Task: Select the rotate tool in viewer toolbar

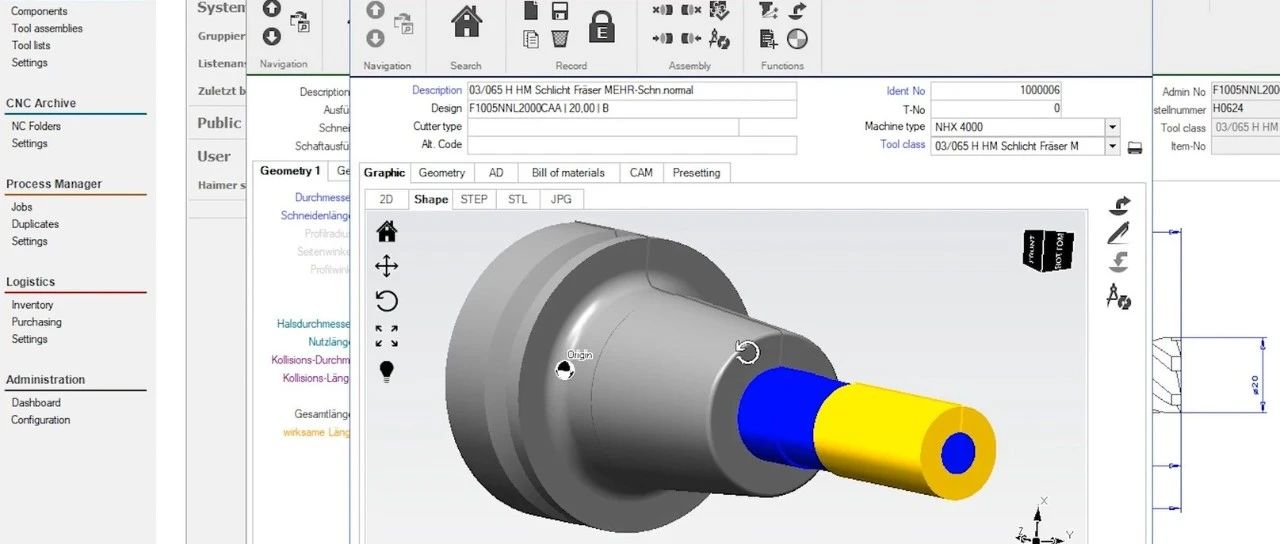Action: (x=386, y=301)
